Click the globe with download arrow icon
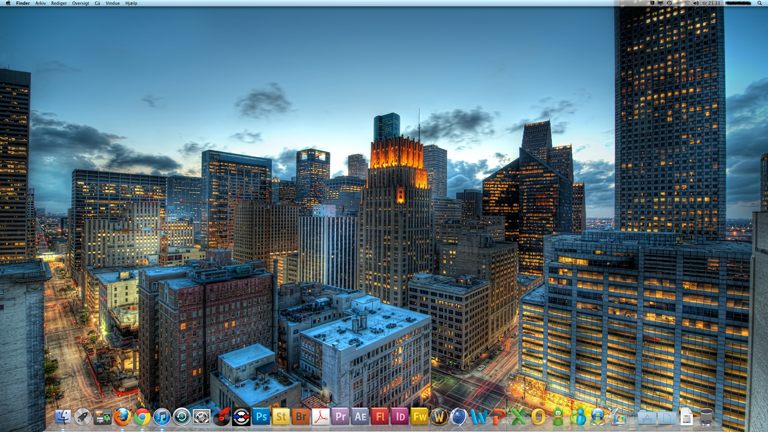The height and width of the screenshot is (432, 768). pos(598,417)
